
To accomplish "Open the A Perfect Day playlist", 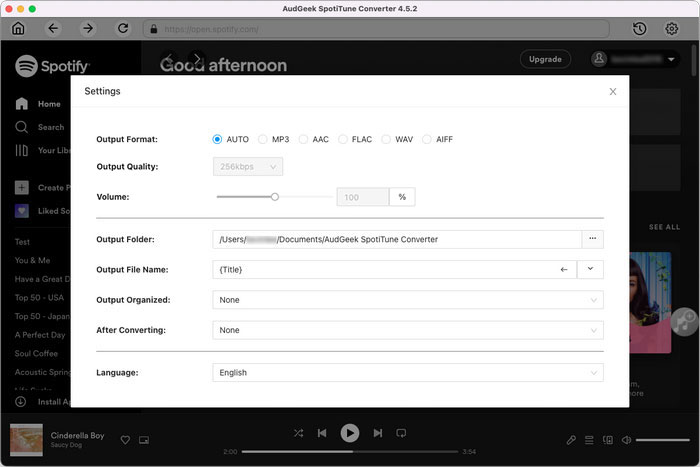I will tap(40, 335).
